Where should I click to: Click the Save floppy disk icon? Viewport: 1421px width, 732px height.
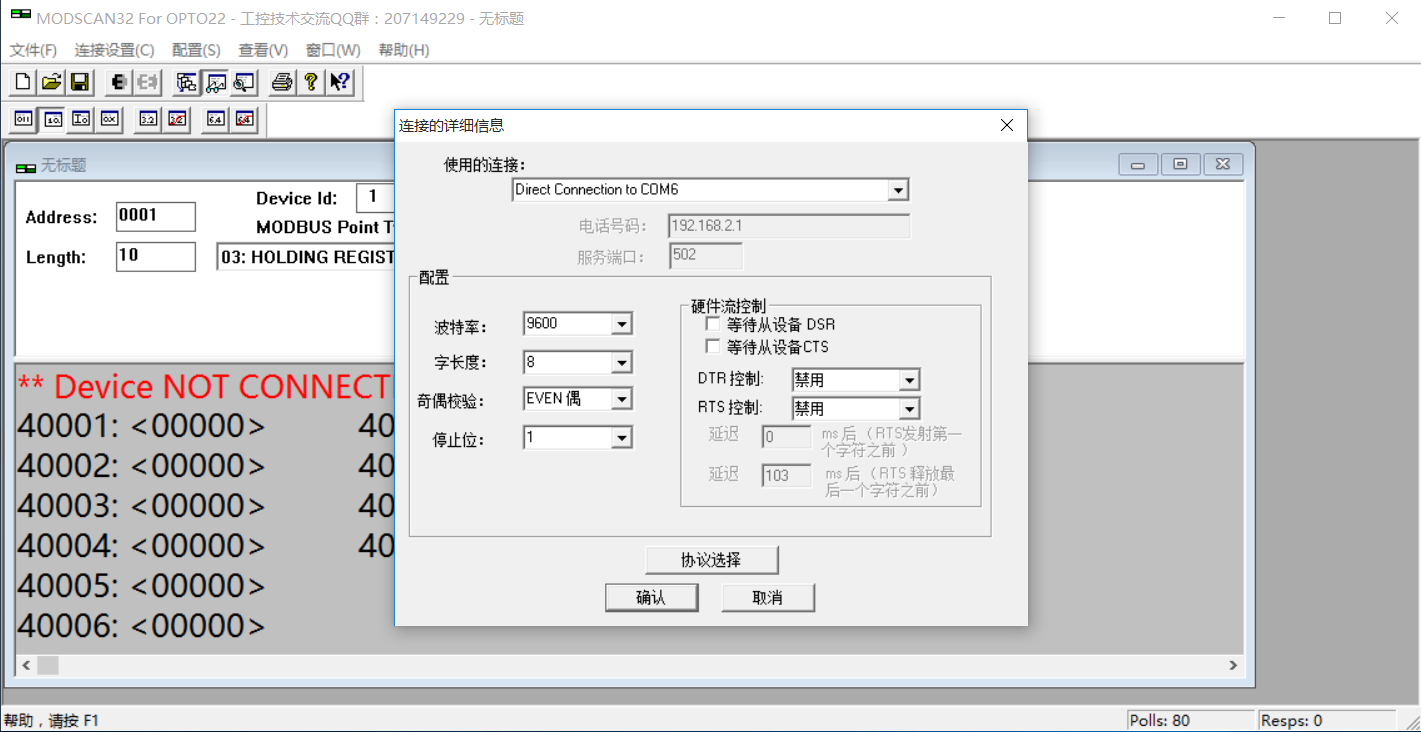(80, 82)
